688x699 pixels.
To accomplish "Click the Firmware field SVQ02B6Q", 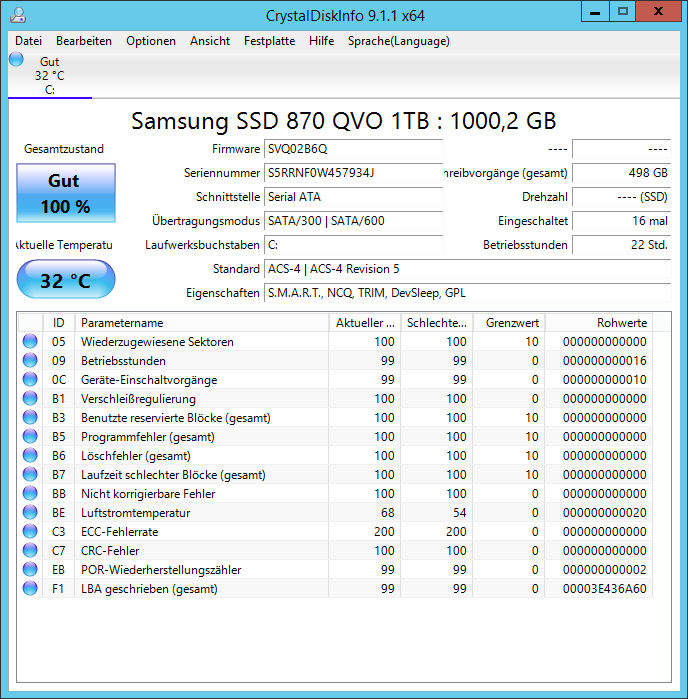I will pos(354,149).
